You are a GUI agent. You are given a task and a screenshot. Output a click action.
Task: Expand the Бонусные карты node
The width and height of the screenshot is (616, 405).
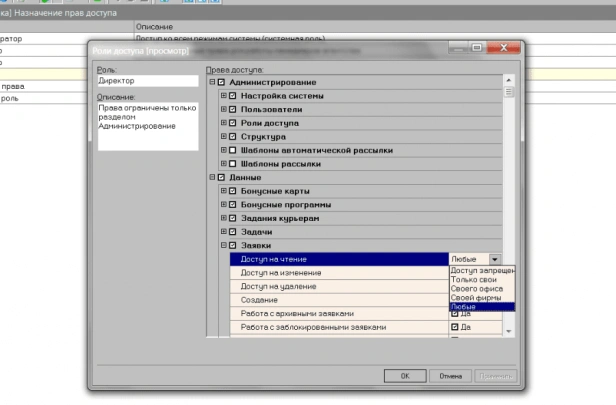click(224, 191)
